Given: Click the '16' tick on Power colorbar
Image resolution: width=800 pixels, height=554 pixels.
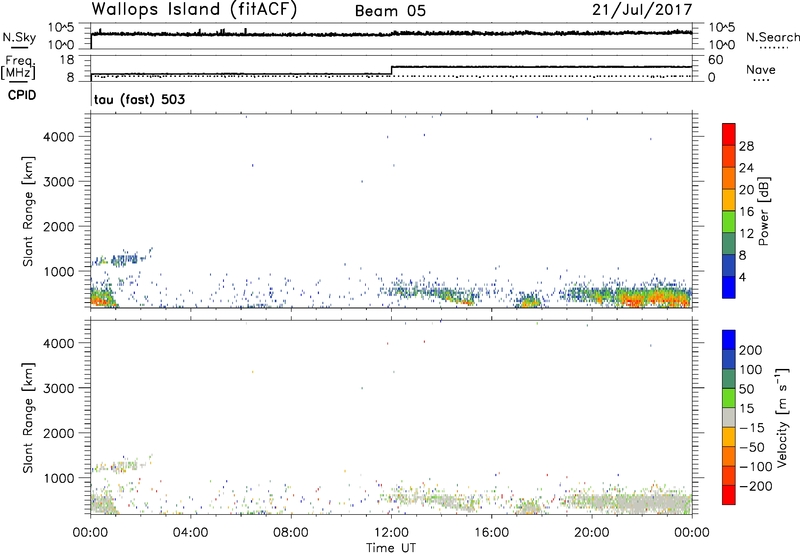Looking at the screenshot, I should (746, 212).
